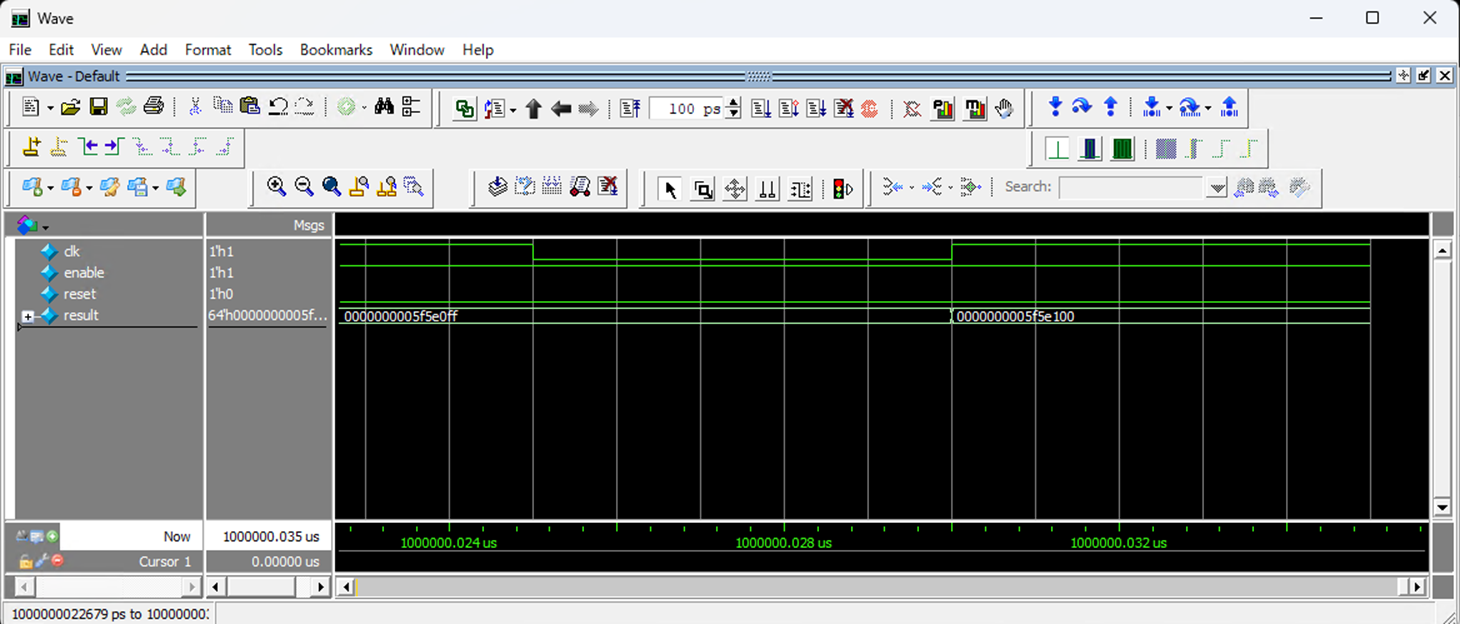Save the wave format with floppy icon
The image size is (1460, 624).
point(98,107)
